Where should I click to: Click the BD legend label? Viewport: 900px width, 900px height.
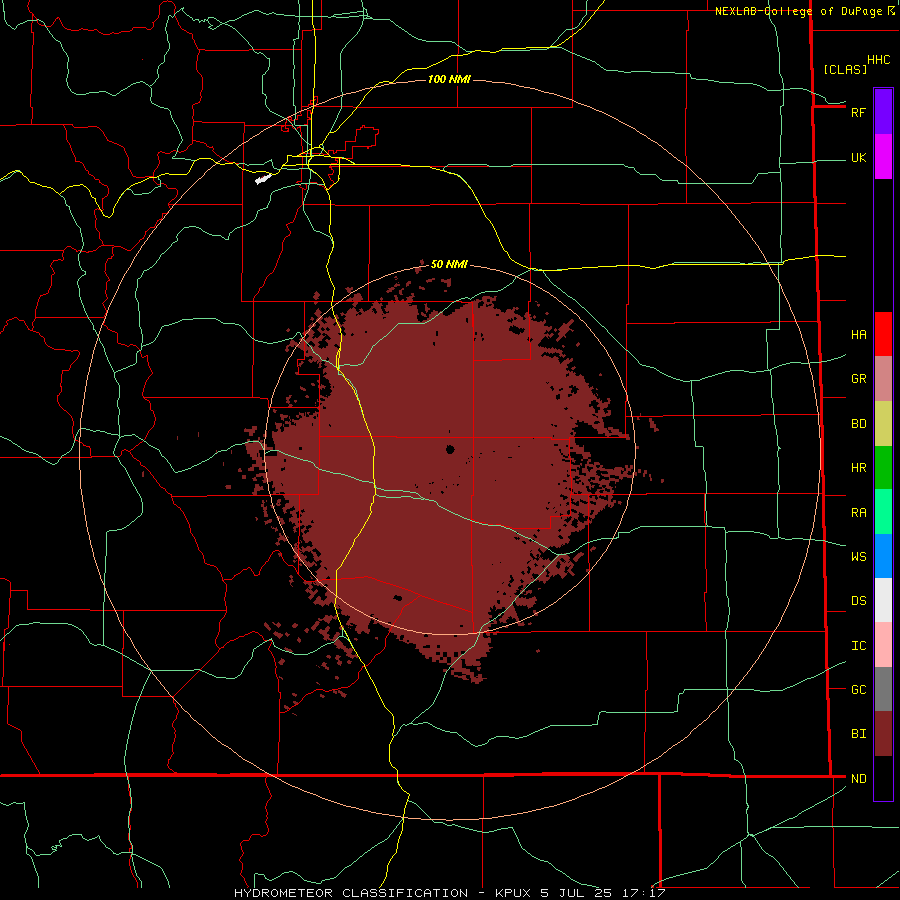coord(858,424)
